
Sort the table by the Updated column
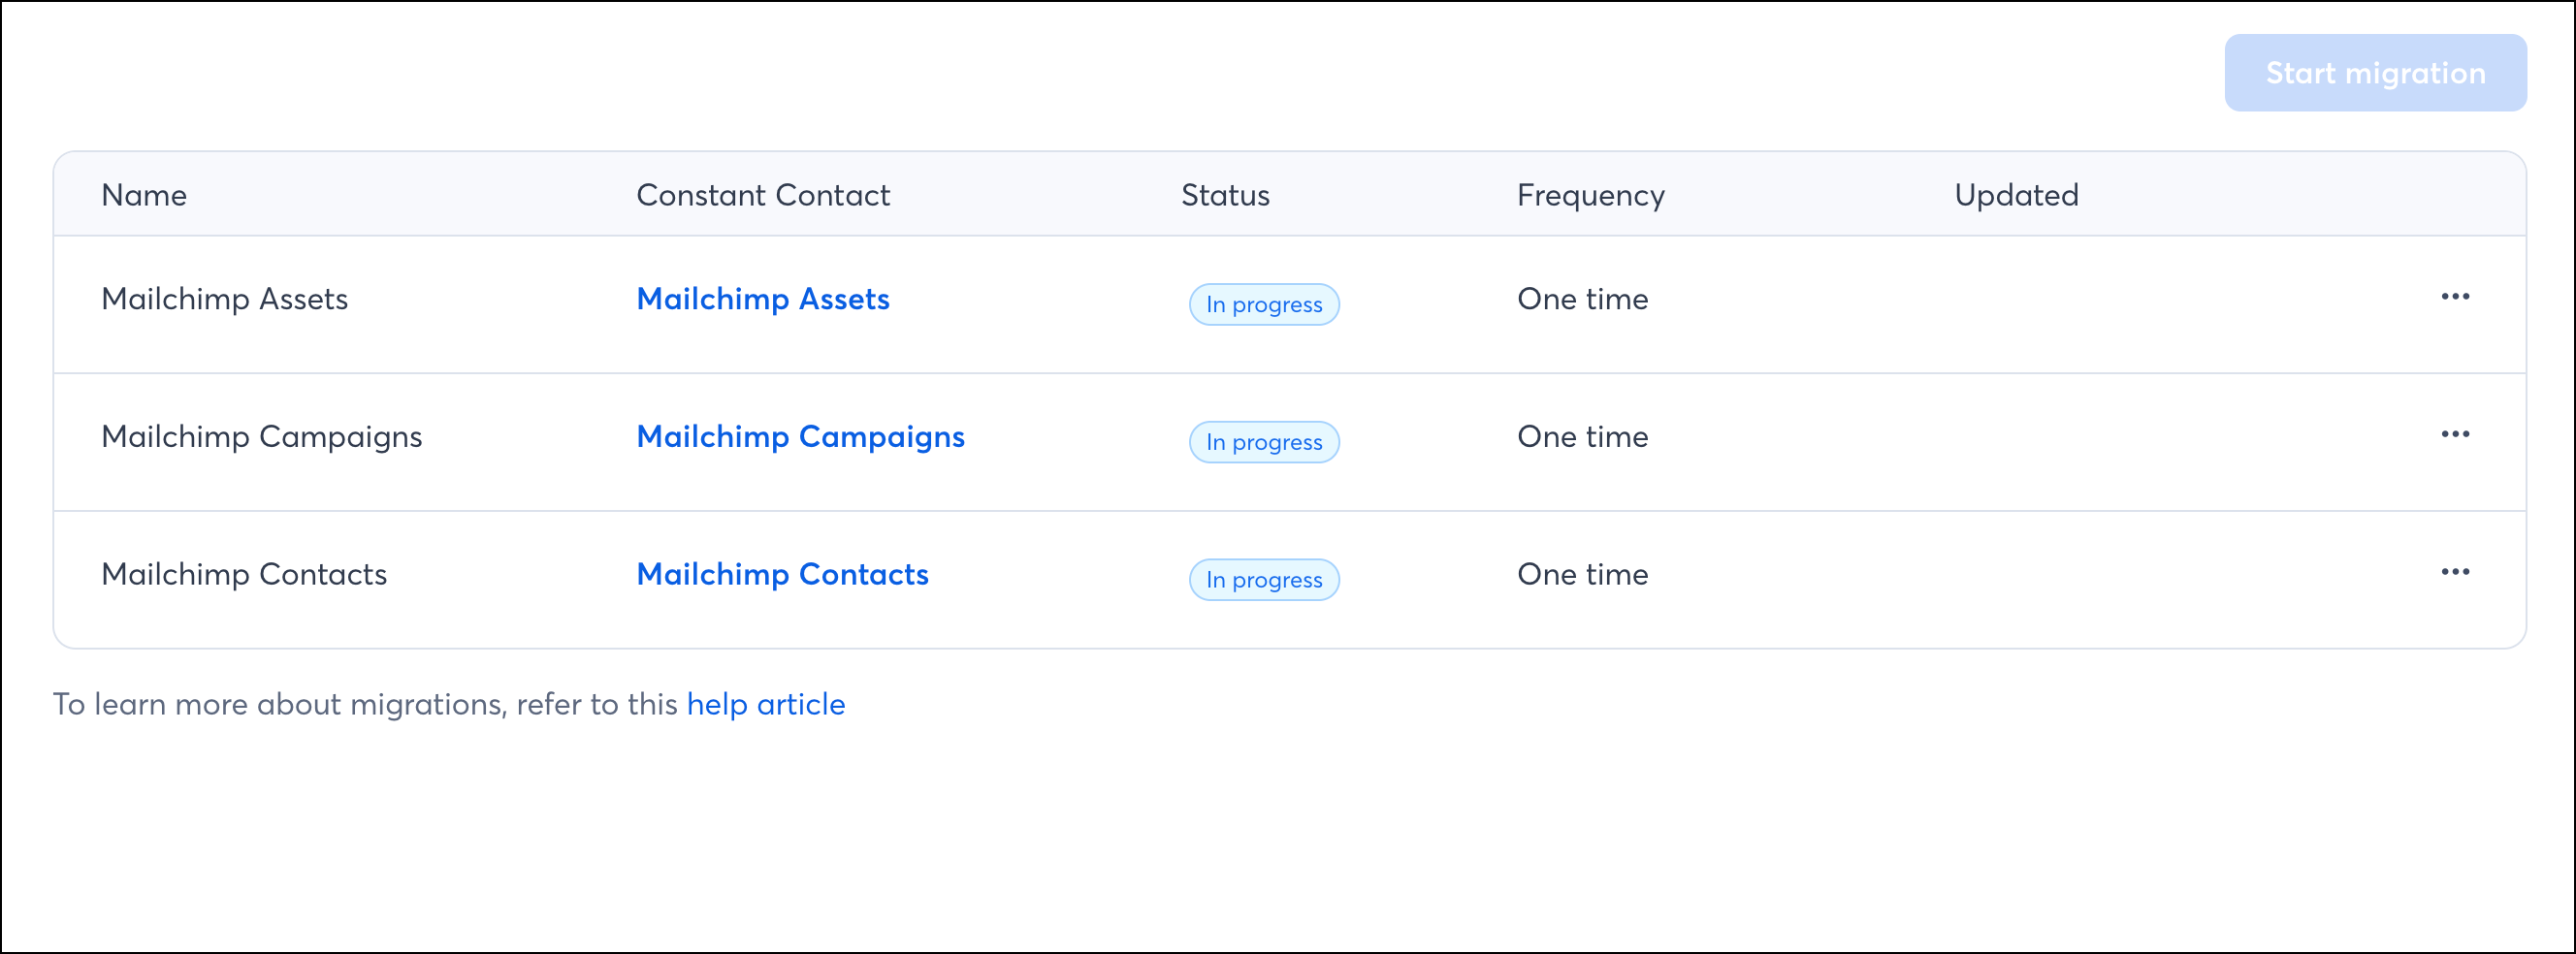(x=2014, y=195)
